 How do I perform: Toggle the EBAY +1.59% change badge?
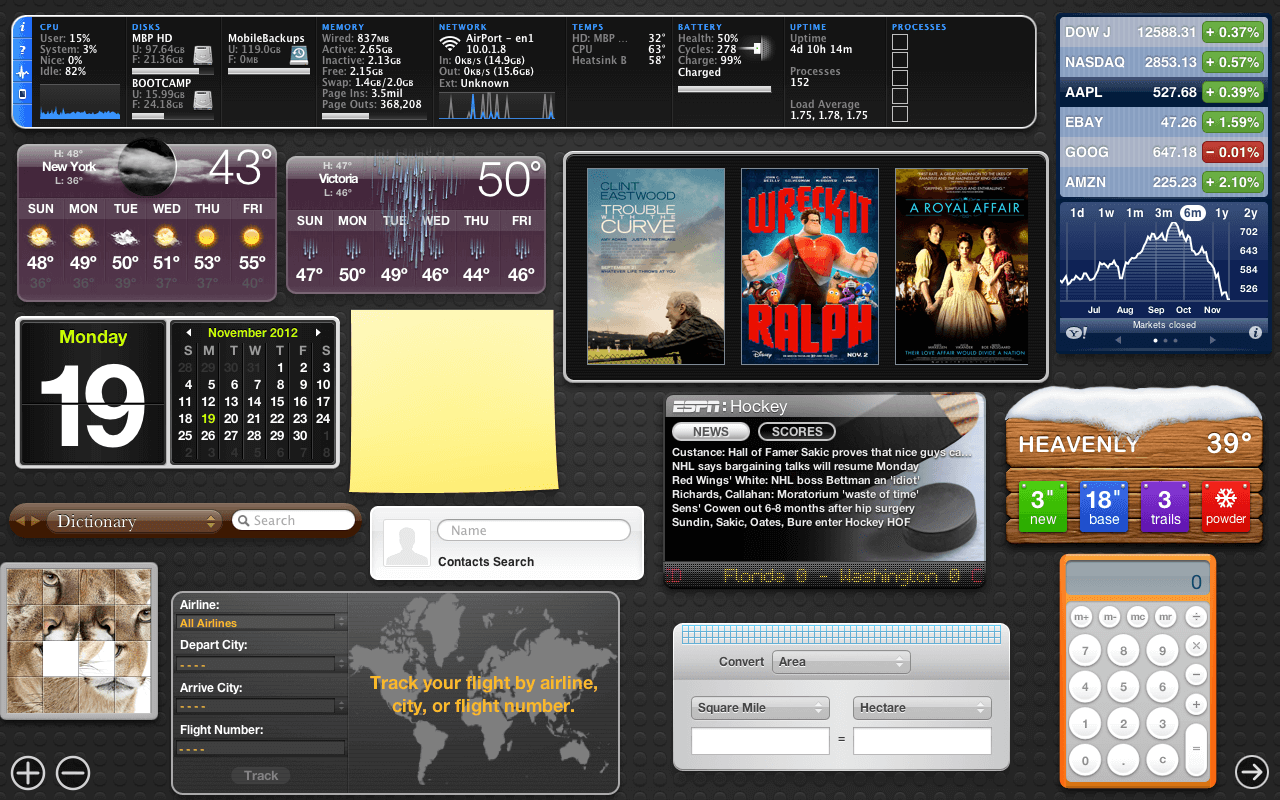[1232, 122]
